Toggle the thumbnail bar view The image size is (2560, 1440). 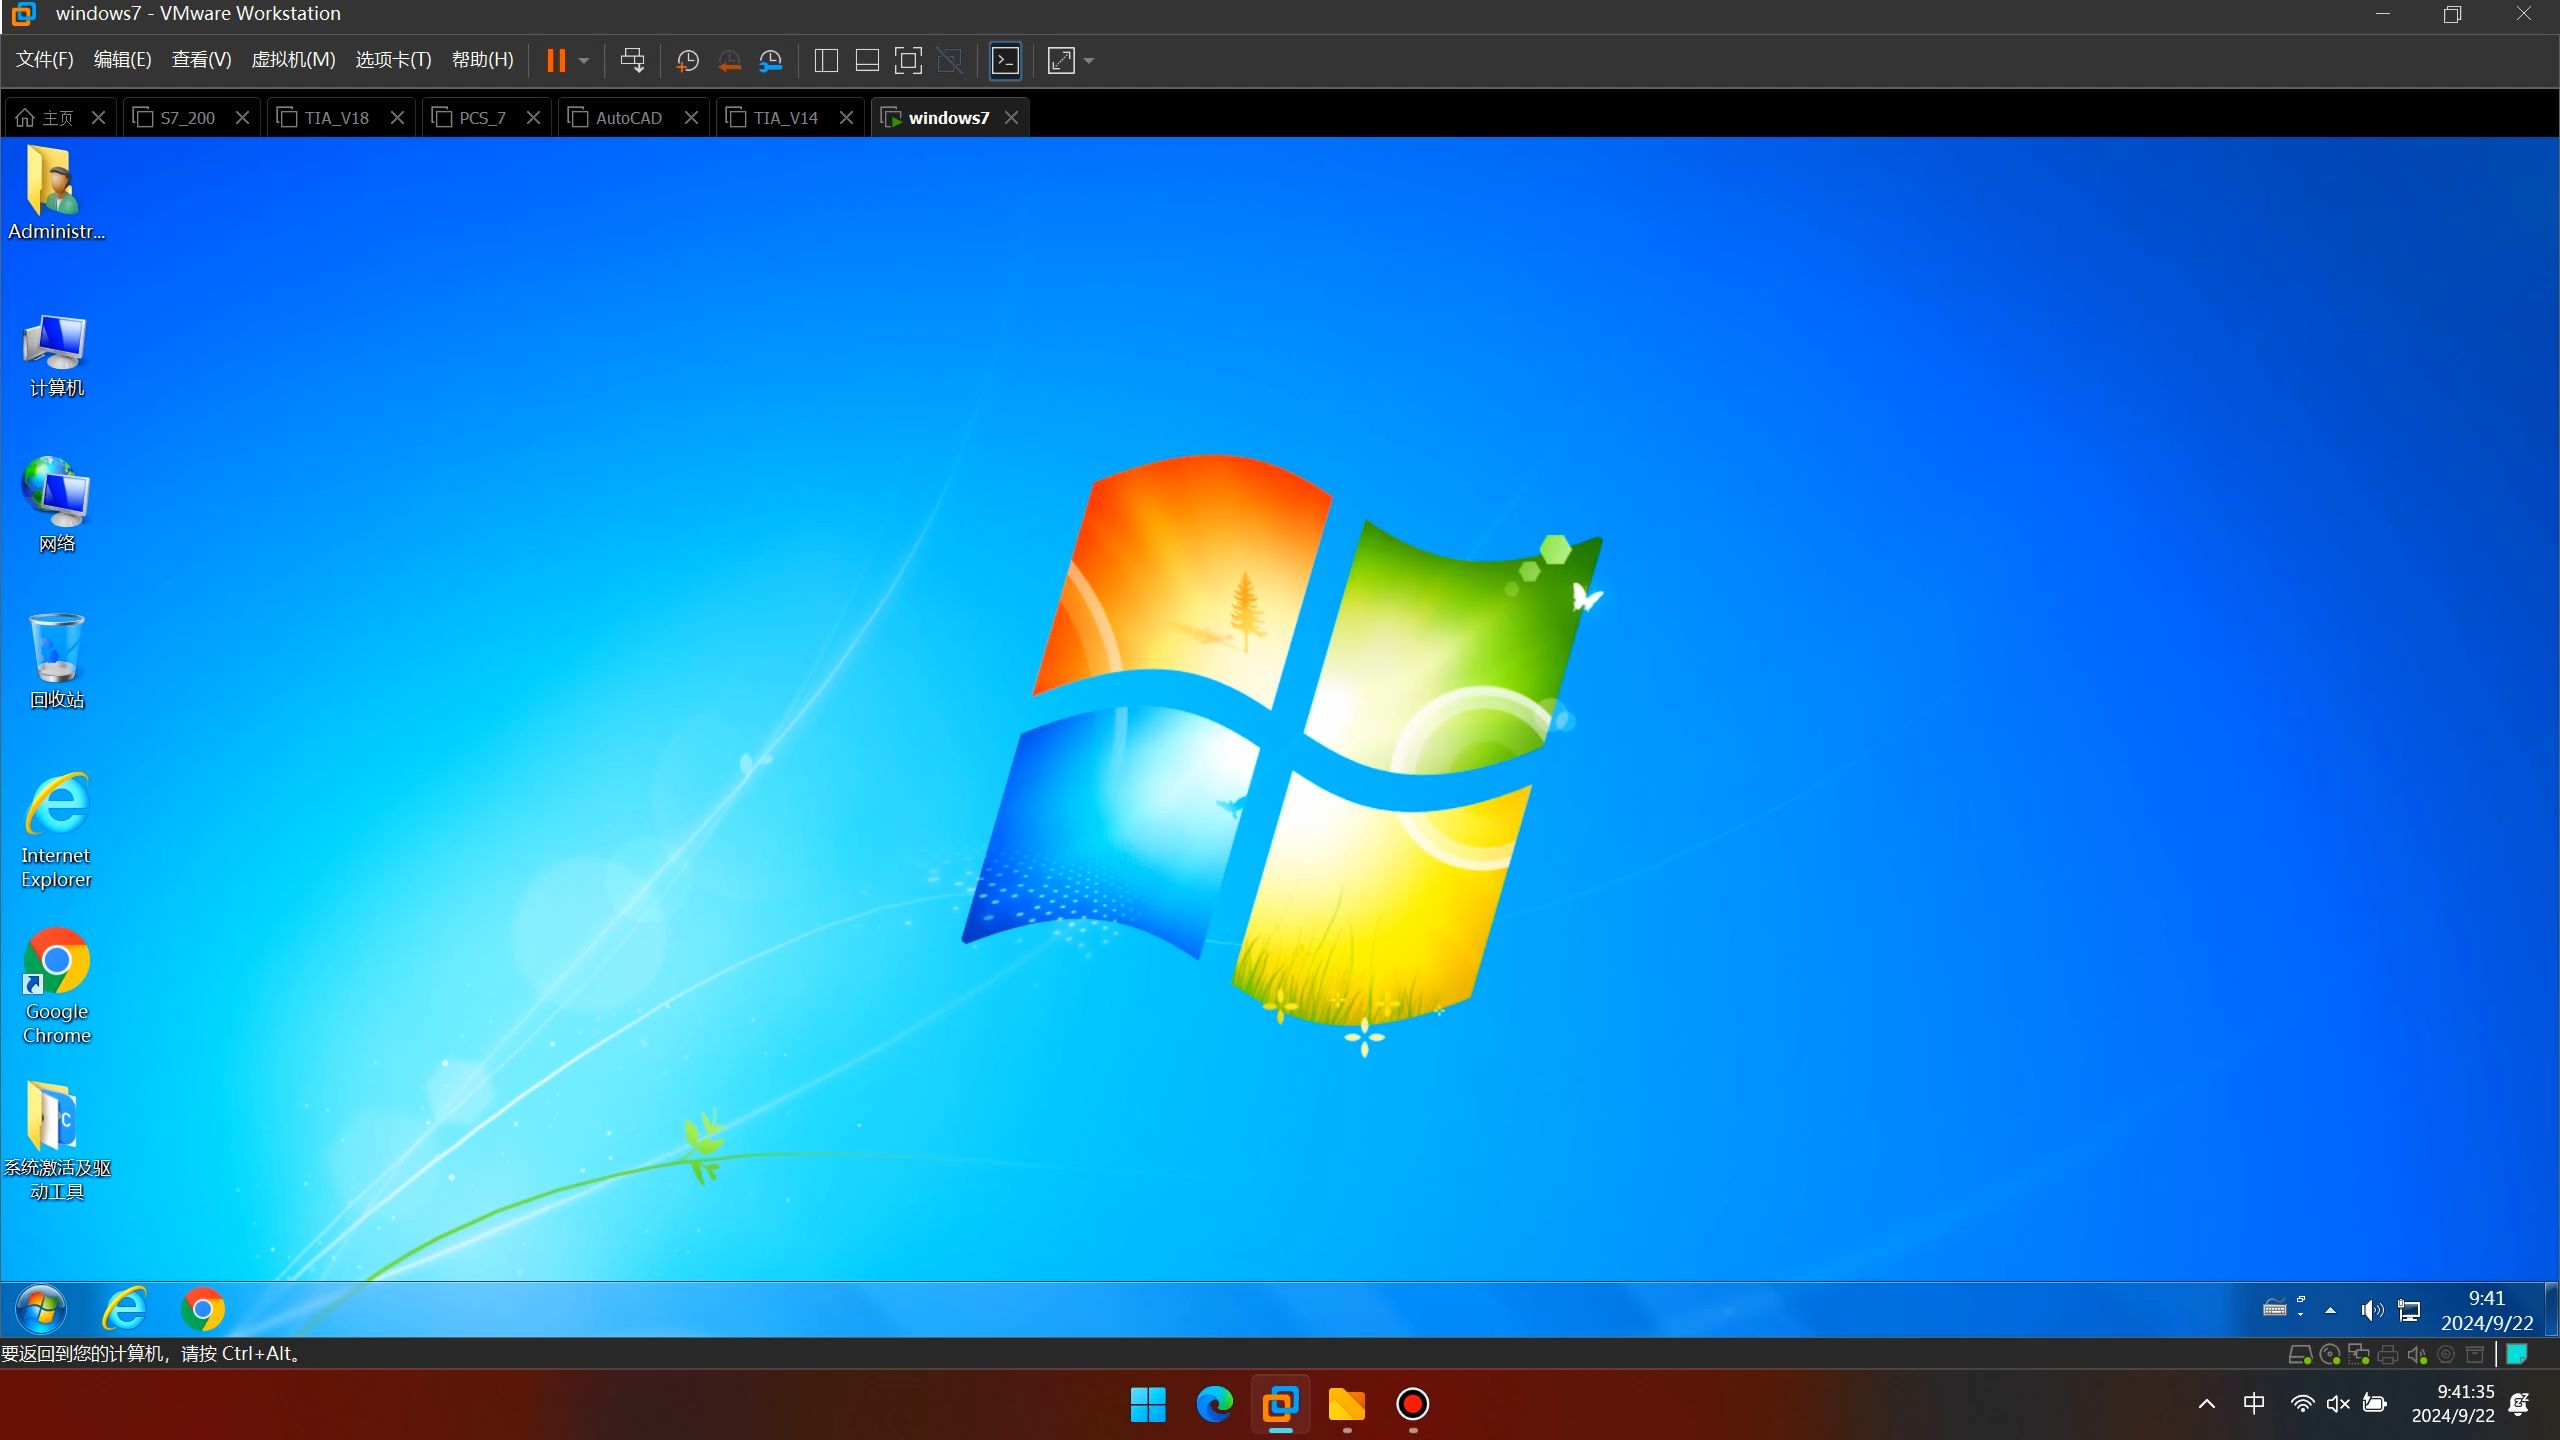pos(867,61)
